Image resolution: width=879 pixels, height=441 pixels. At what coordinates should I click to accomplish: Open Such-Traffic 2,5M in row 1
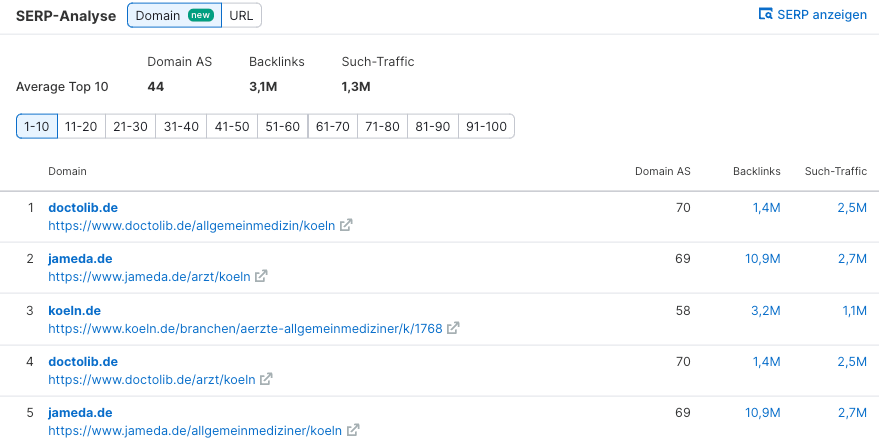point(852,207)
